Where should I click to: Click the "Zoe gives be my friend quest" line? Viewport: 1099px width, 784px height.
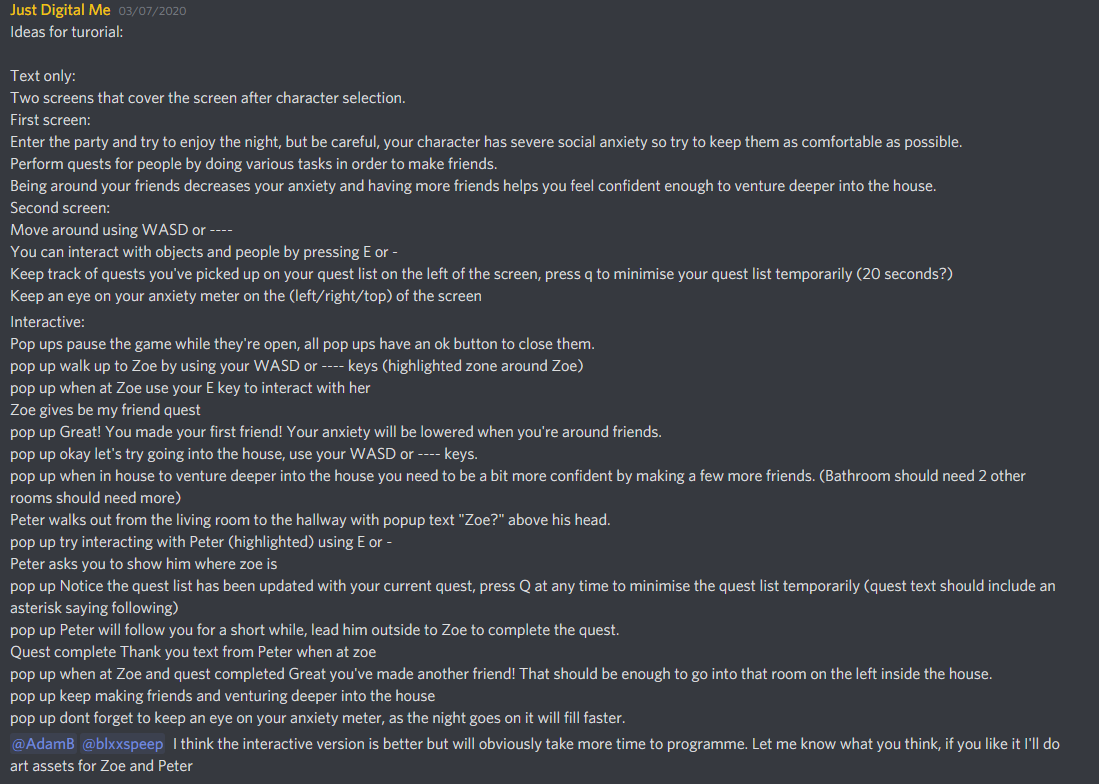pos(106,409)
